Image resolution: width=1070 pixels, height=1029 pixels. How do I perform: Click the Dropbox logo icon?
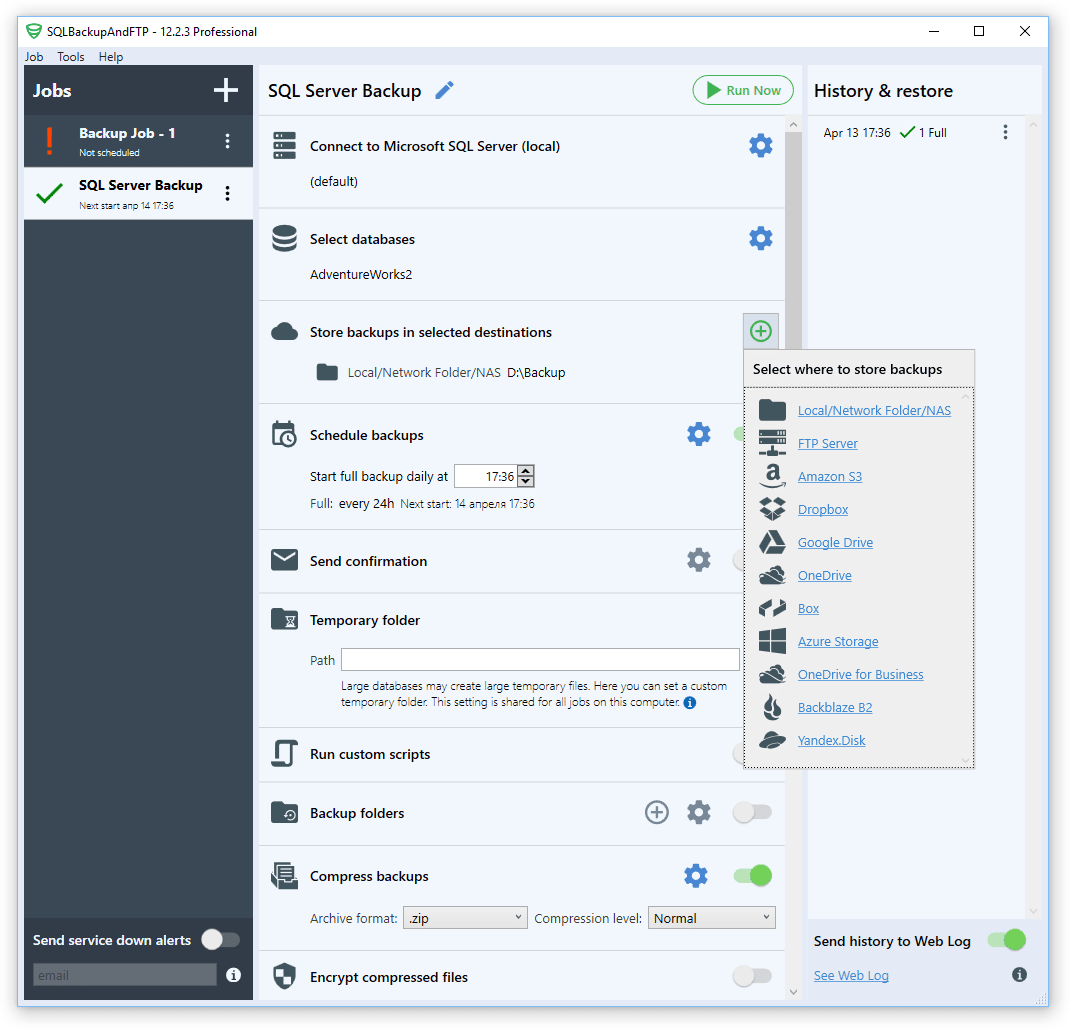772,508
